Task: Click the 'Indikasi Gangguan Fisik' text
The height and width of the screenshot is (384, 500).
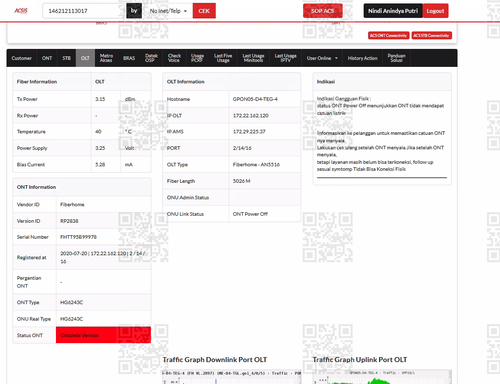Action: [343, 99]
